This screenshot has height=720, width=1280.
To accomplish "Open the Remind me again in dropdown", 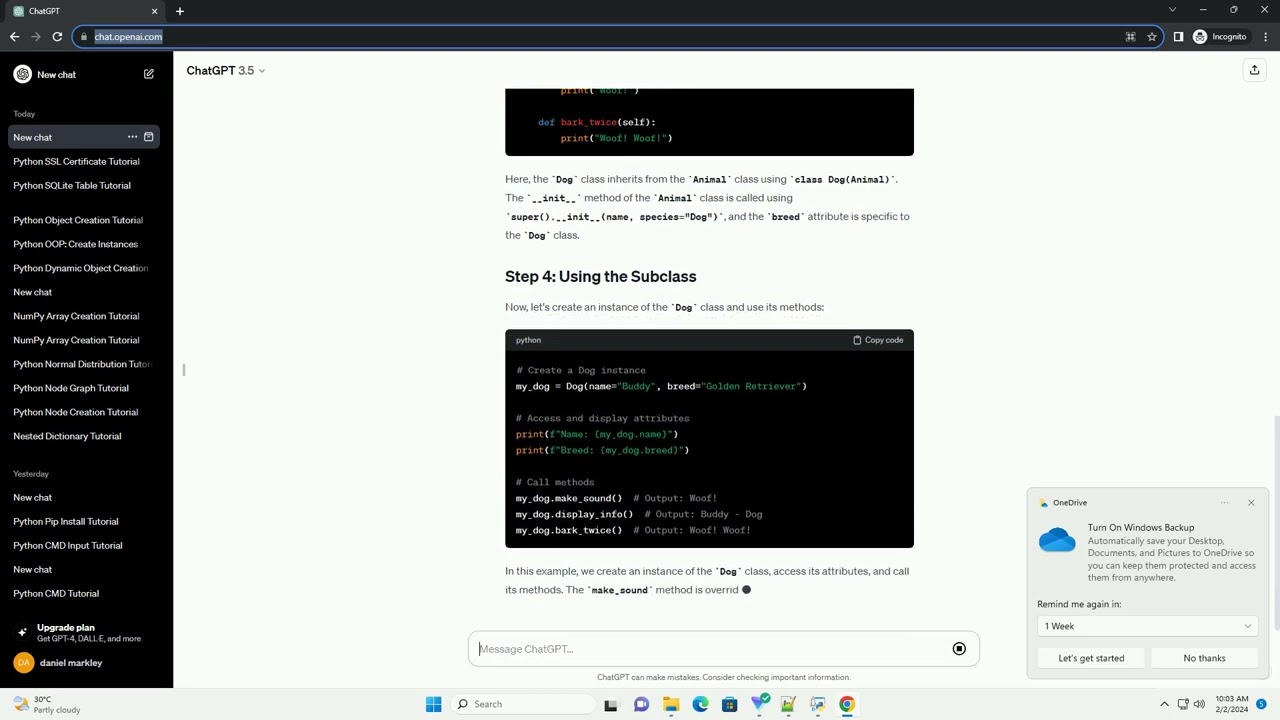I will [1147, 626].
